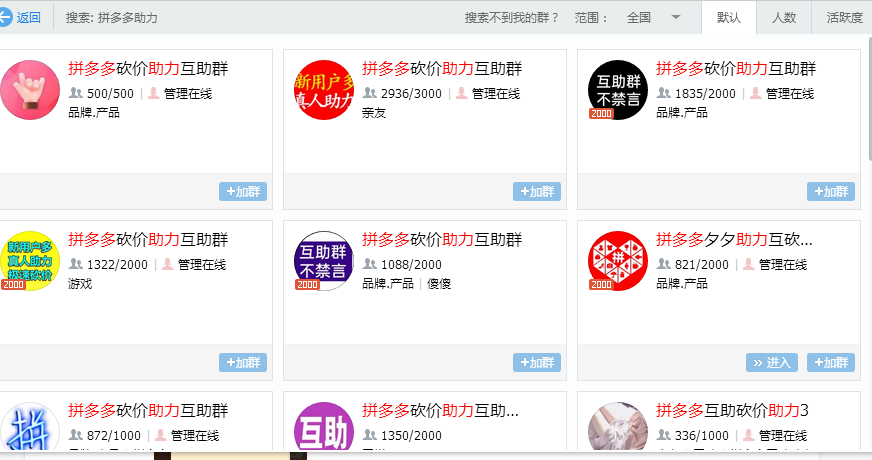This screenshot has height=460, width=872.
Task: Click the 亲友 tag in the 2936/3000 card
Action: (x=374, y=113)
